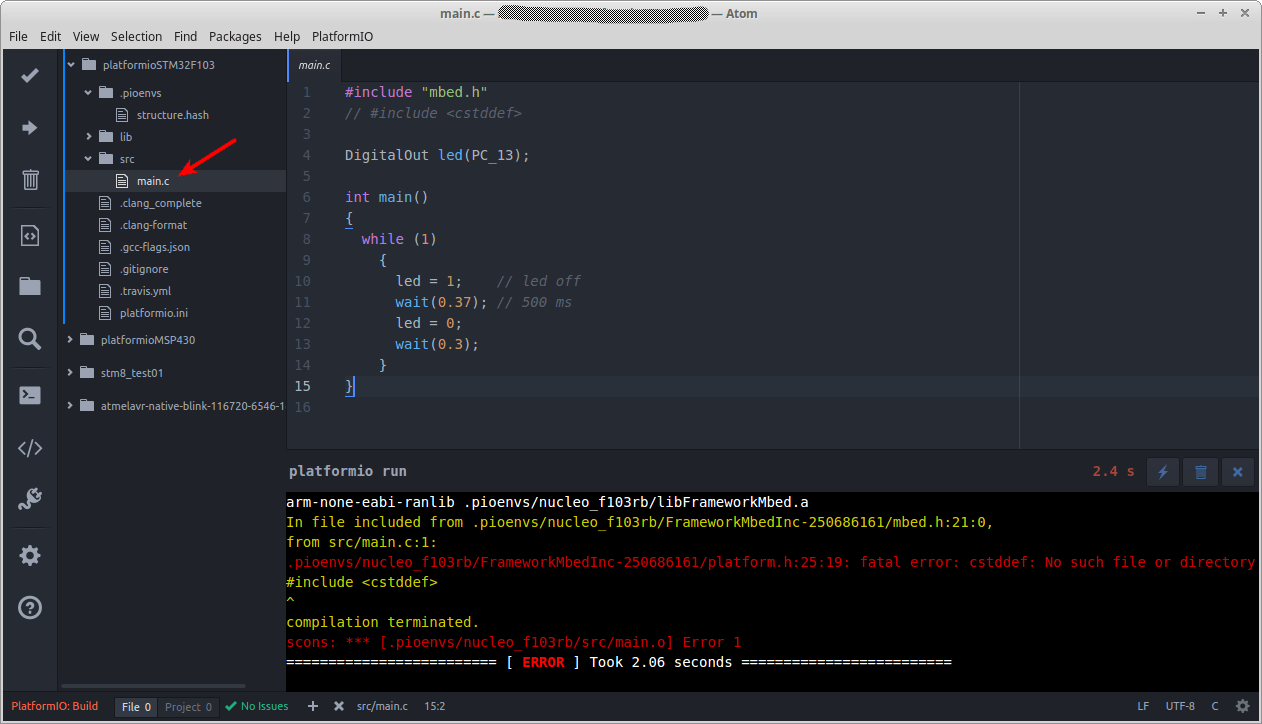This screenshot has width=1262, height=724.
Task: Click line number 15 in the gutter
Action: pos(301,386)
